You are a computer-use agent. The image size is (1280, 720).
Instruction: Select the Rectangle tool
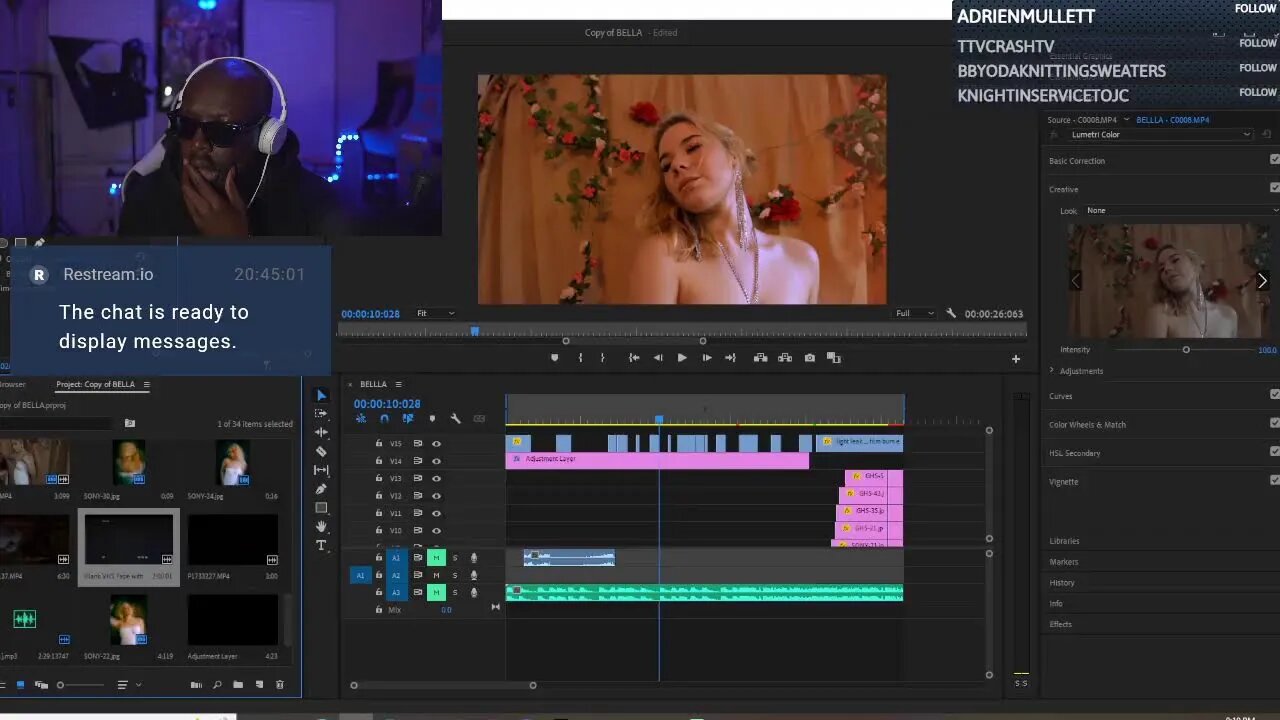click(321, 508)
